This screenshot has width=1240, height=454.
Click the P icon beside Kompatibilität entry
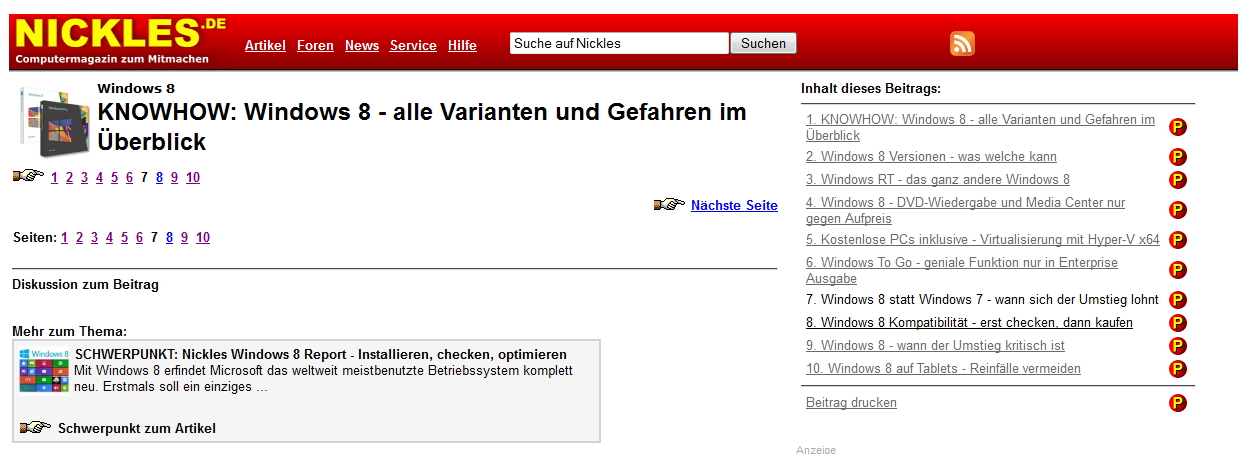[1178, 323]
